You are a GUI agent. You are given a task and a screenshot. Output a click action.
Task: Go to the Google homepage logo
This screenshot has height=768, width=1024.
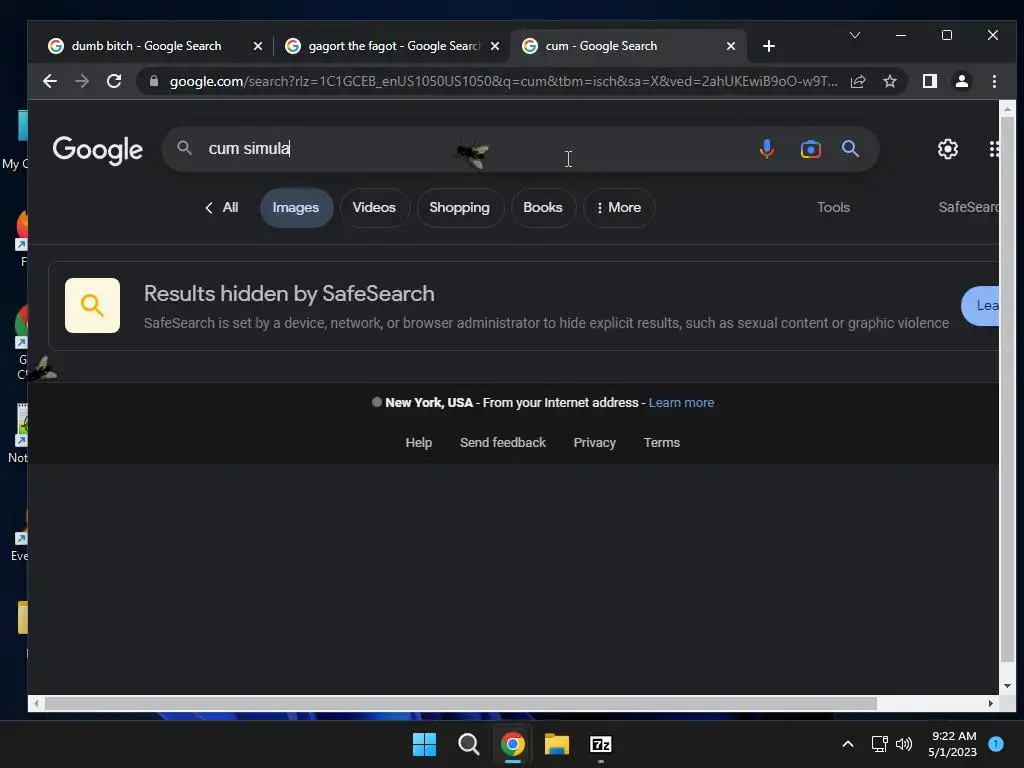pos(97,150)
